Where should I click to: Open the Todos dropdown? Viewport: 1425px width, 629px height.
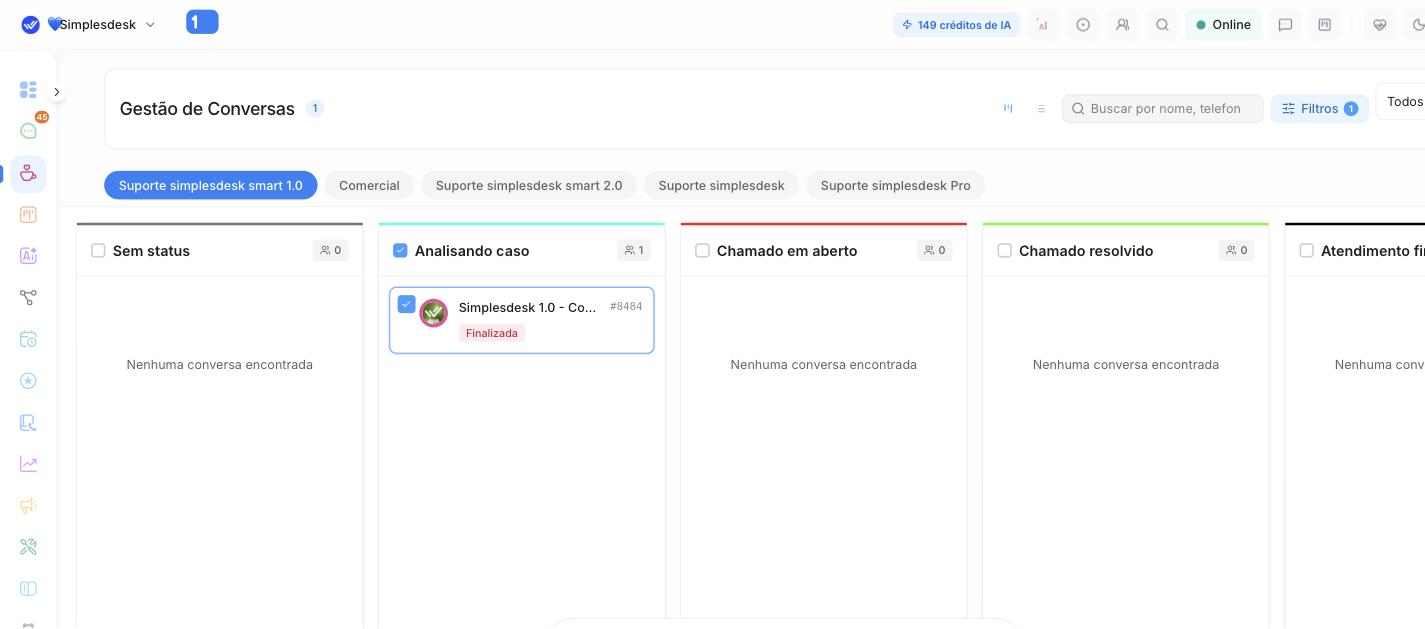click(1401, 102)
